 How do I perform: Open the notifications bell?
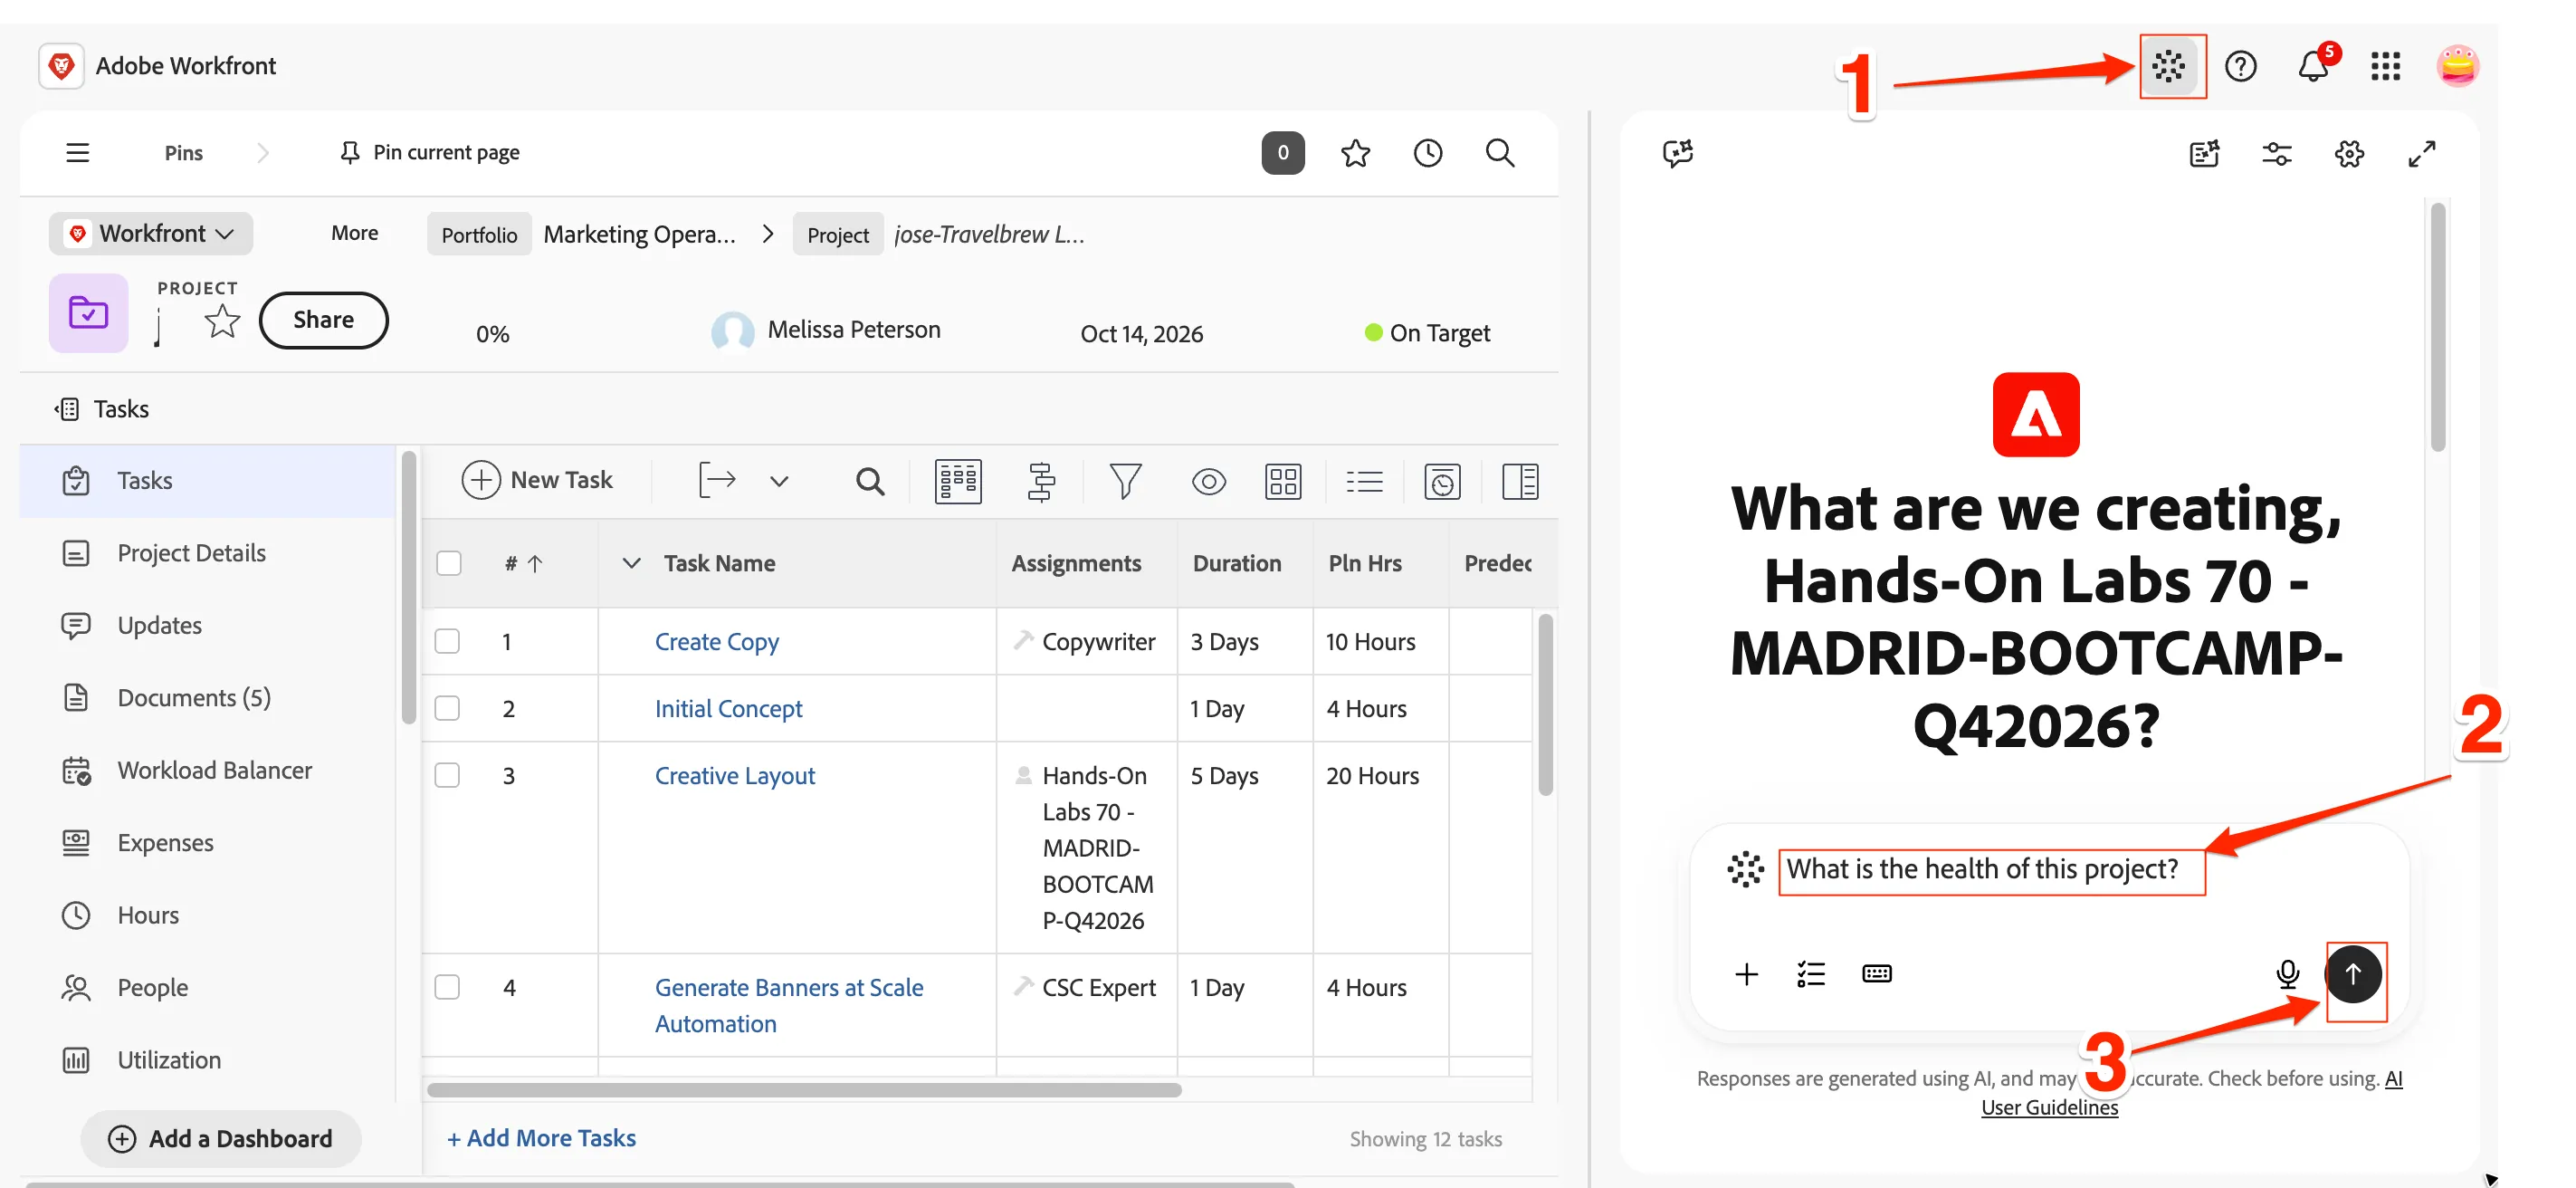coord(2312,66)
